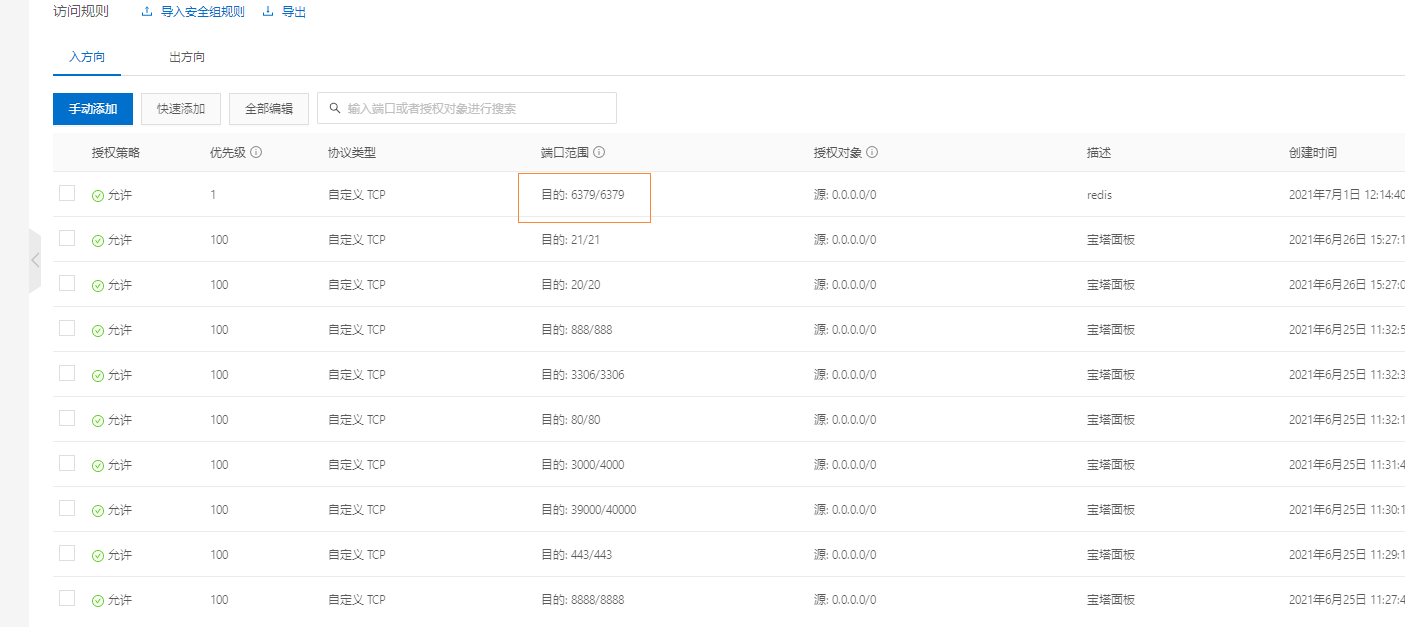Check the row with port 39000/40000
Viewport: 1405px width, 627px height.
tap(67, 508)
